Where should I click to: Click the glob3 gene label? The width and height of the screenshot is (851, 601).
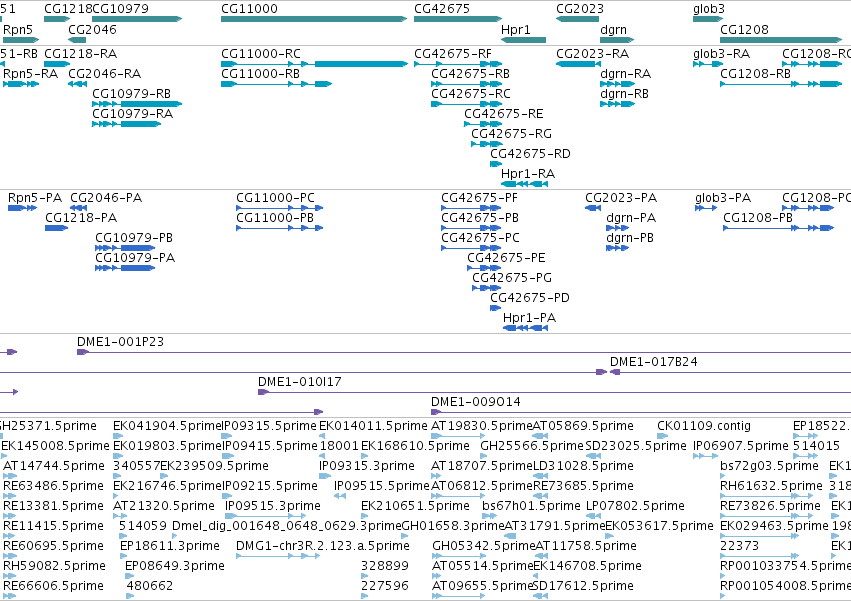click(709, 9)
